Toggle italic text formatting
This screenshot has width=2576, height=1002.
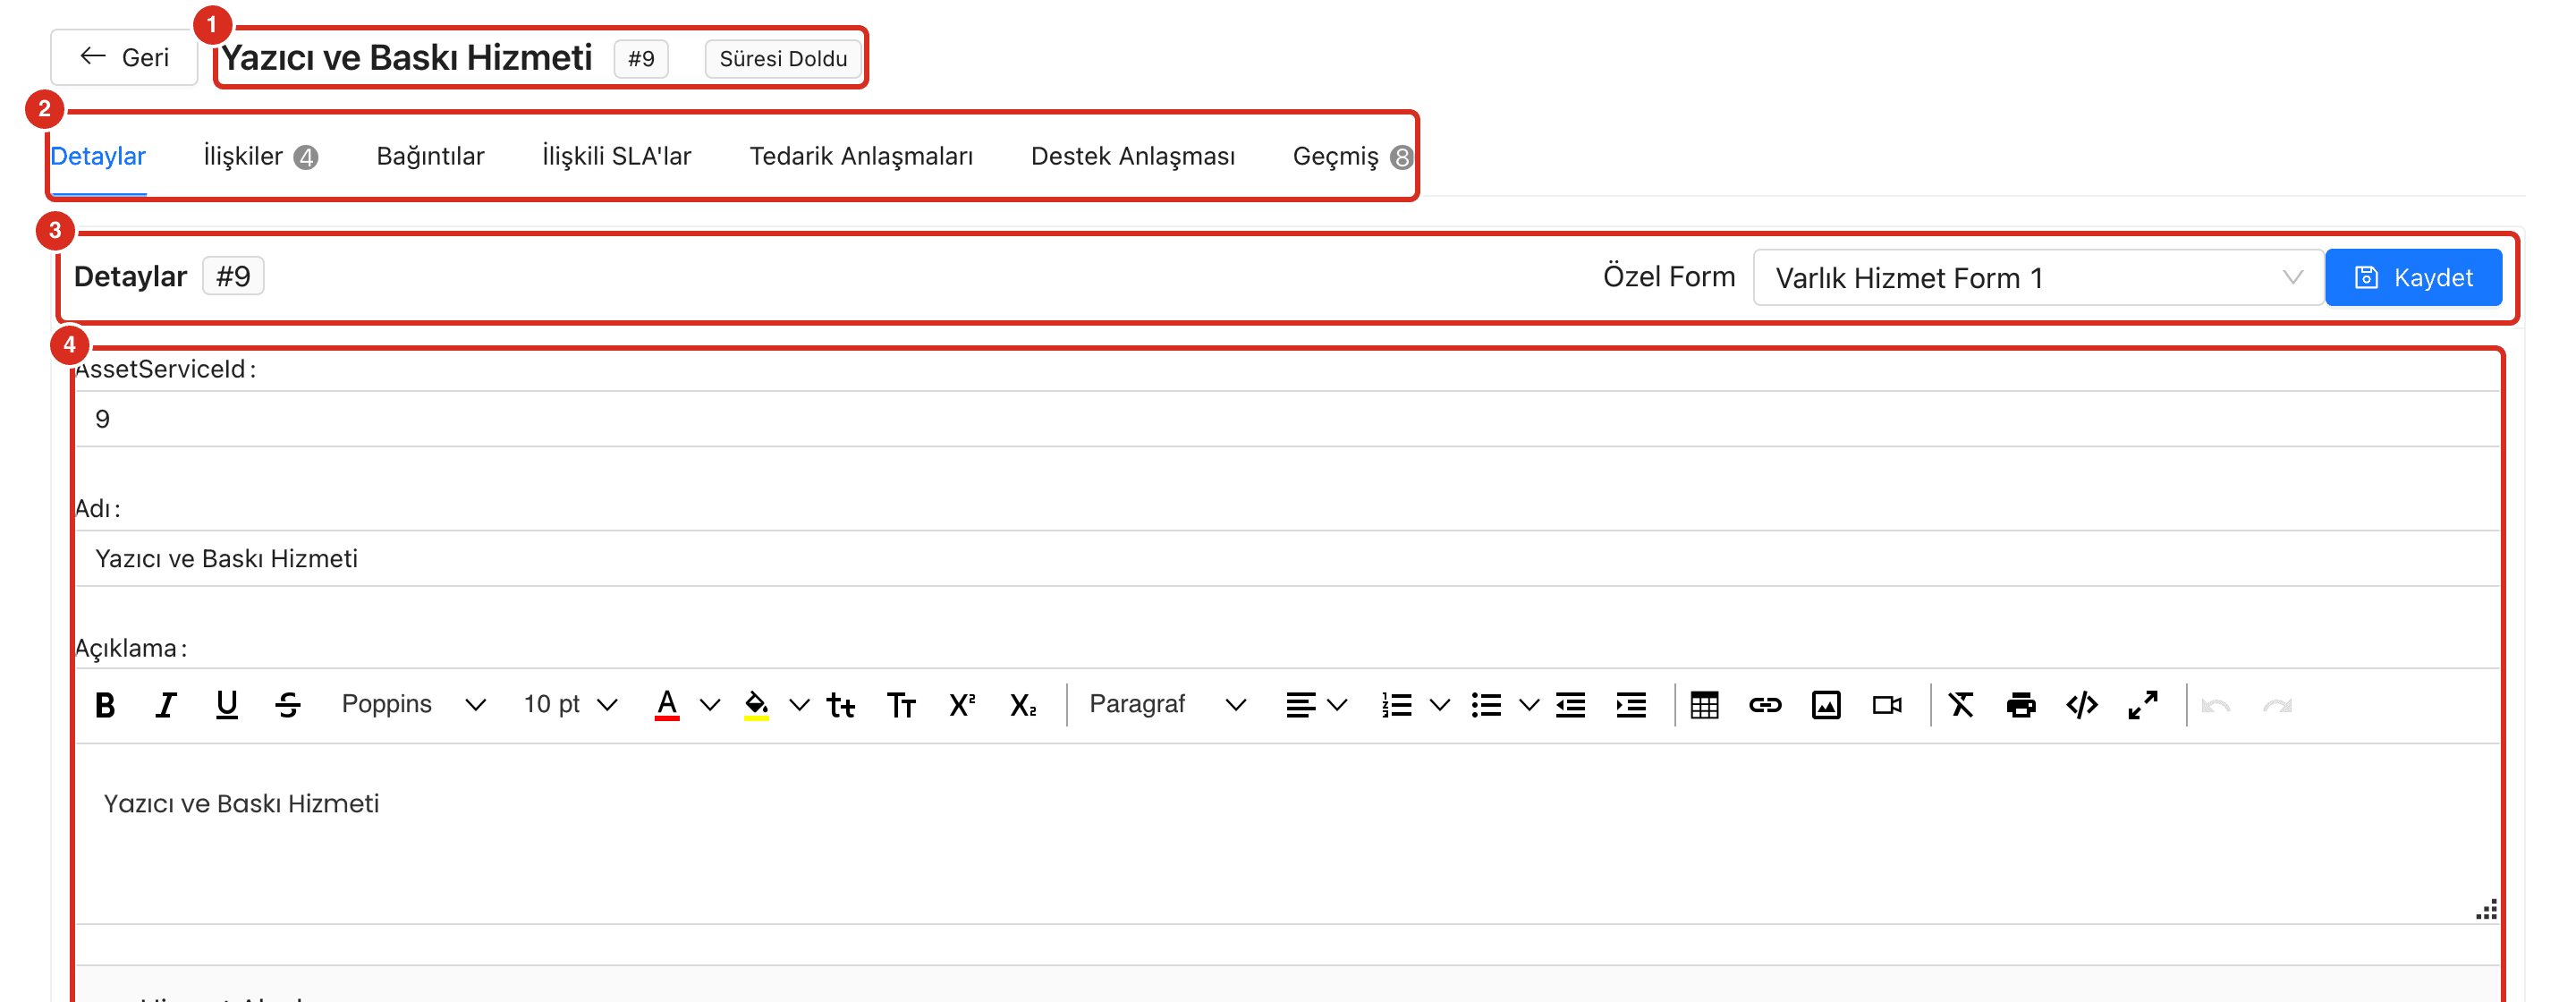[x=166, y=705]
